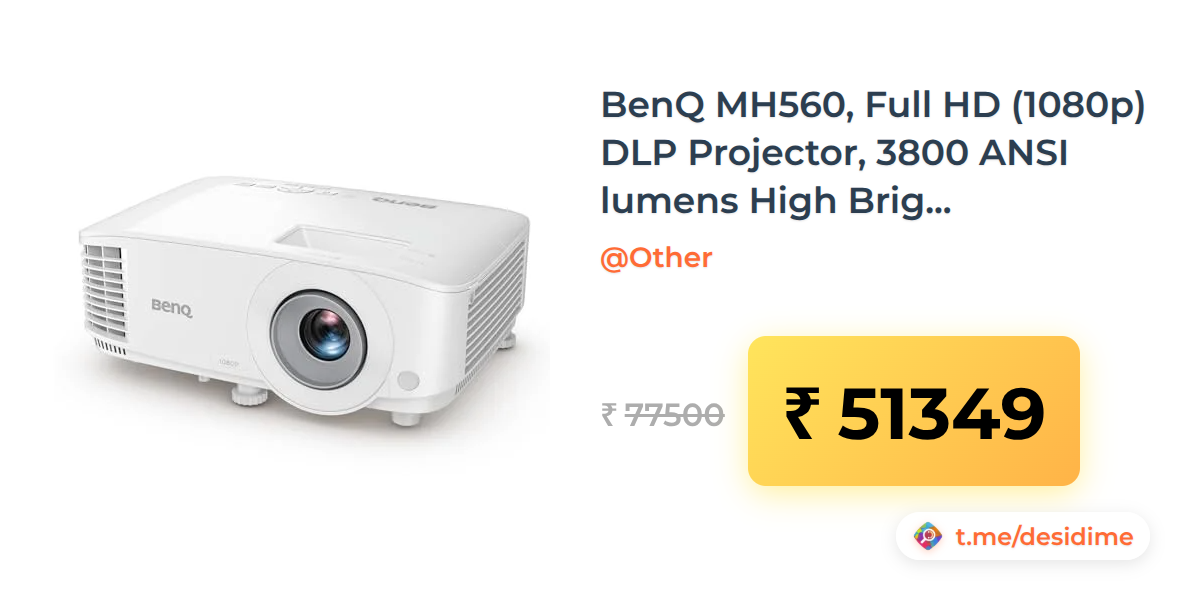The image size is (1200, 600).
Task: Open the t.me/desidime Telegram link
Action: pyautogui.click(x=1044, y=537)
